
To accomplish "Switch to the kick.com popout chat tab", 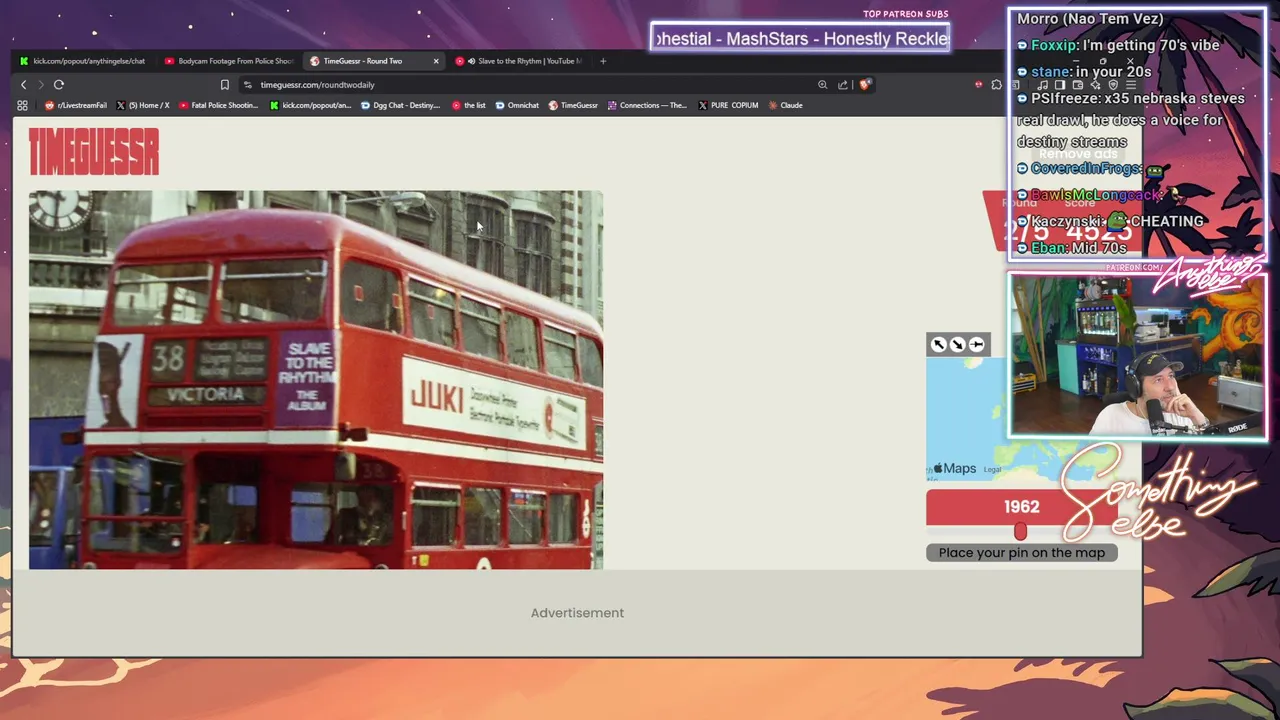I will (82, 61).
